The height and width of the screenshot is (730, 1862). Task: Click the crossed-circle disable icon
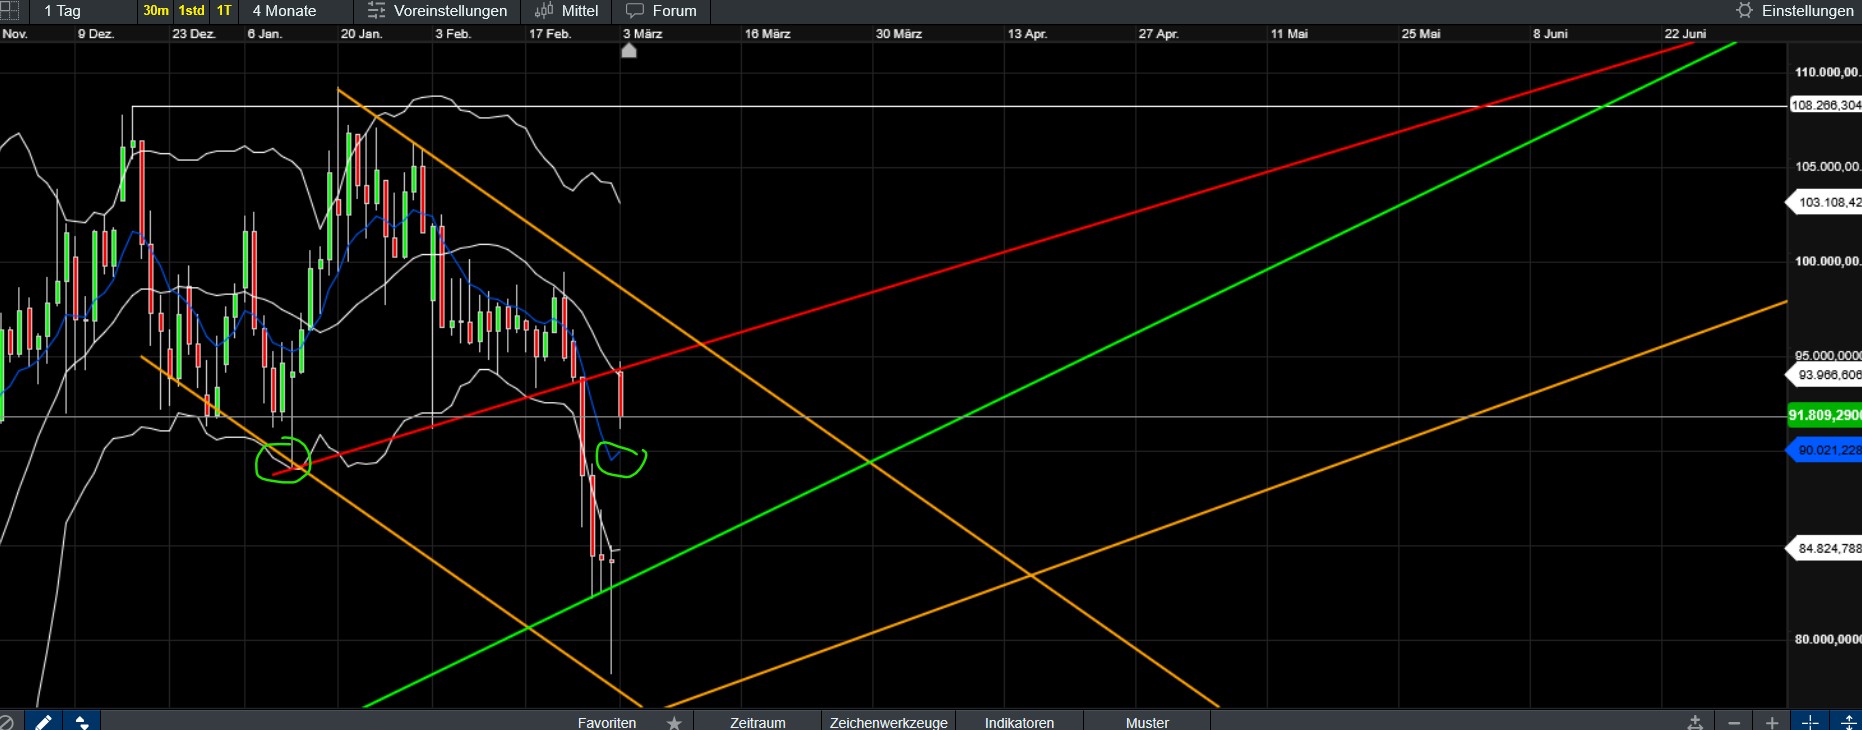(7, 722)
